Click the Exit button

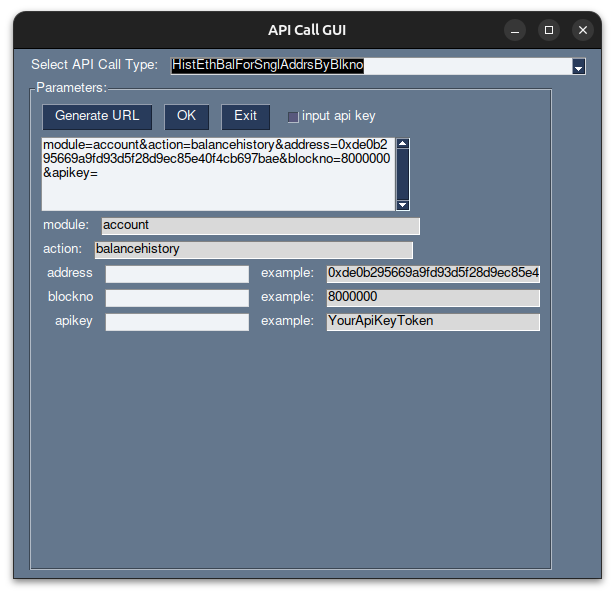pos(245,116)
